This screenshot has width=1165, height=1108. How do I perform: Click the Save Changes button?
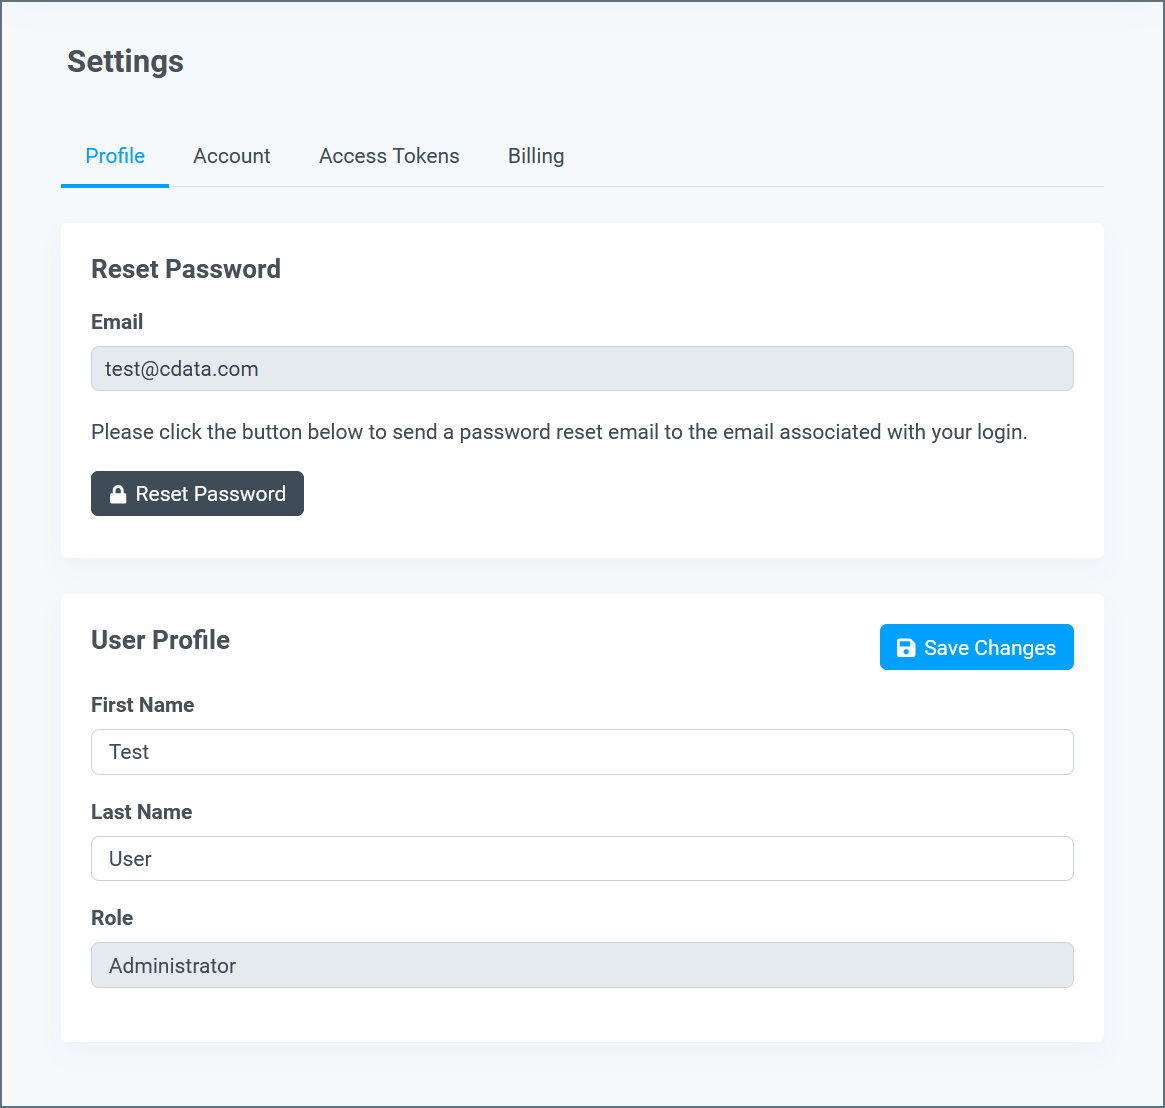pyautogui.click(x=976, y=647)
